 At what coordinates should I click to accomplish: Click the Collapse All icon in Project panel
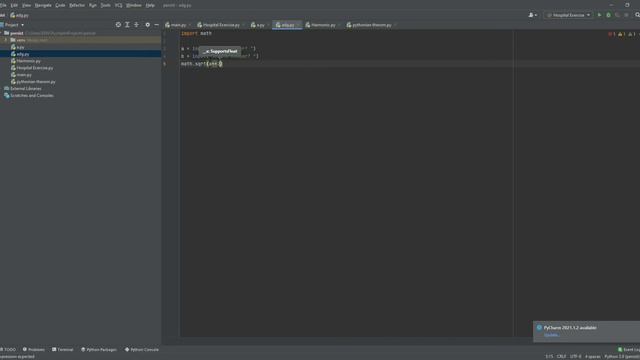pos(136,25)
